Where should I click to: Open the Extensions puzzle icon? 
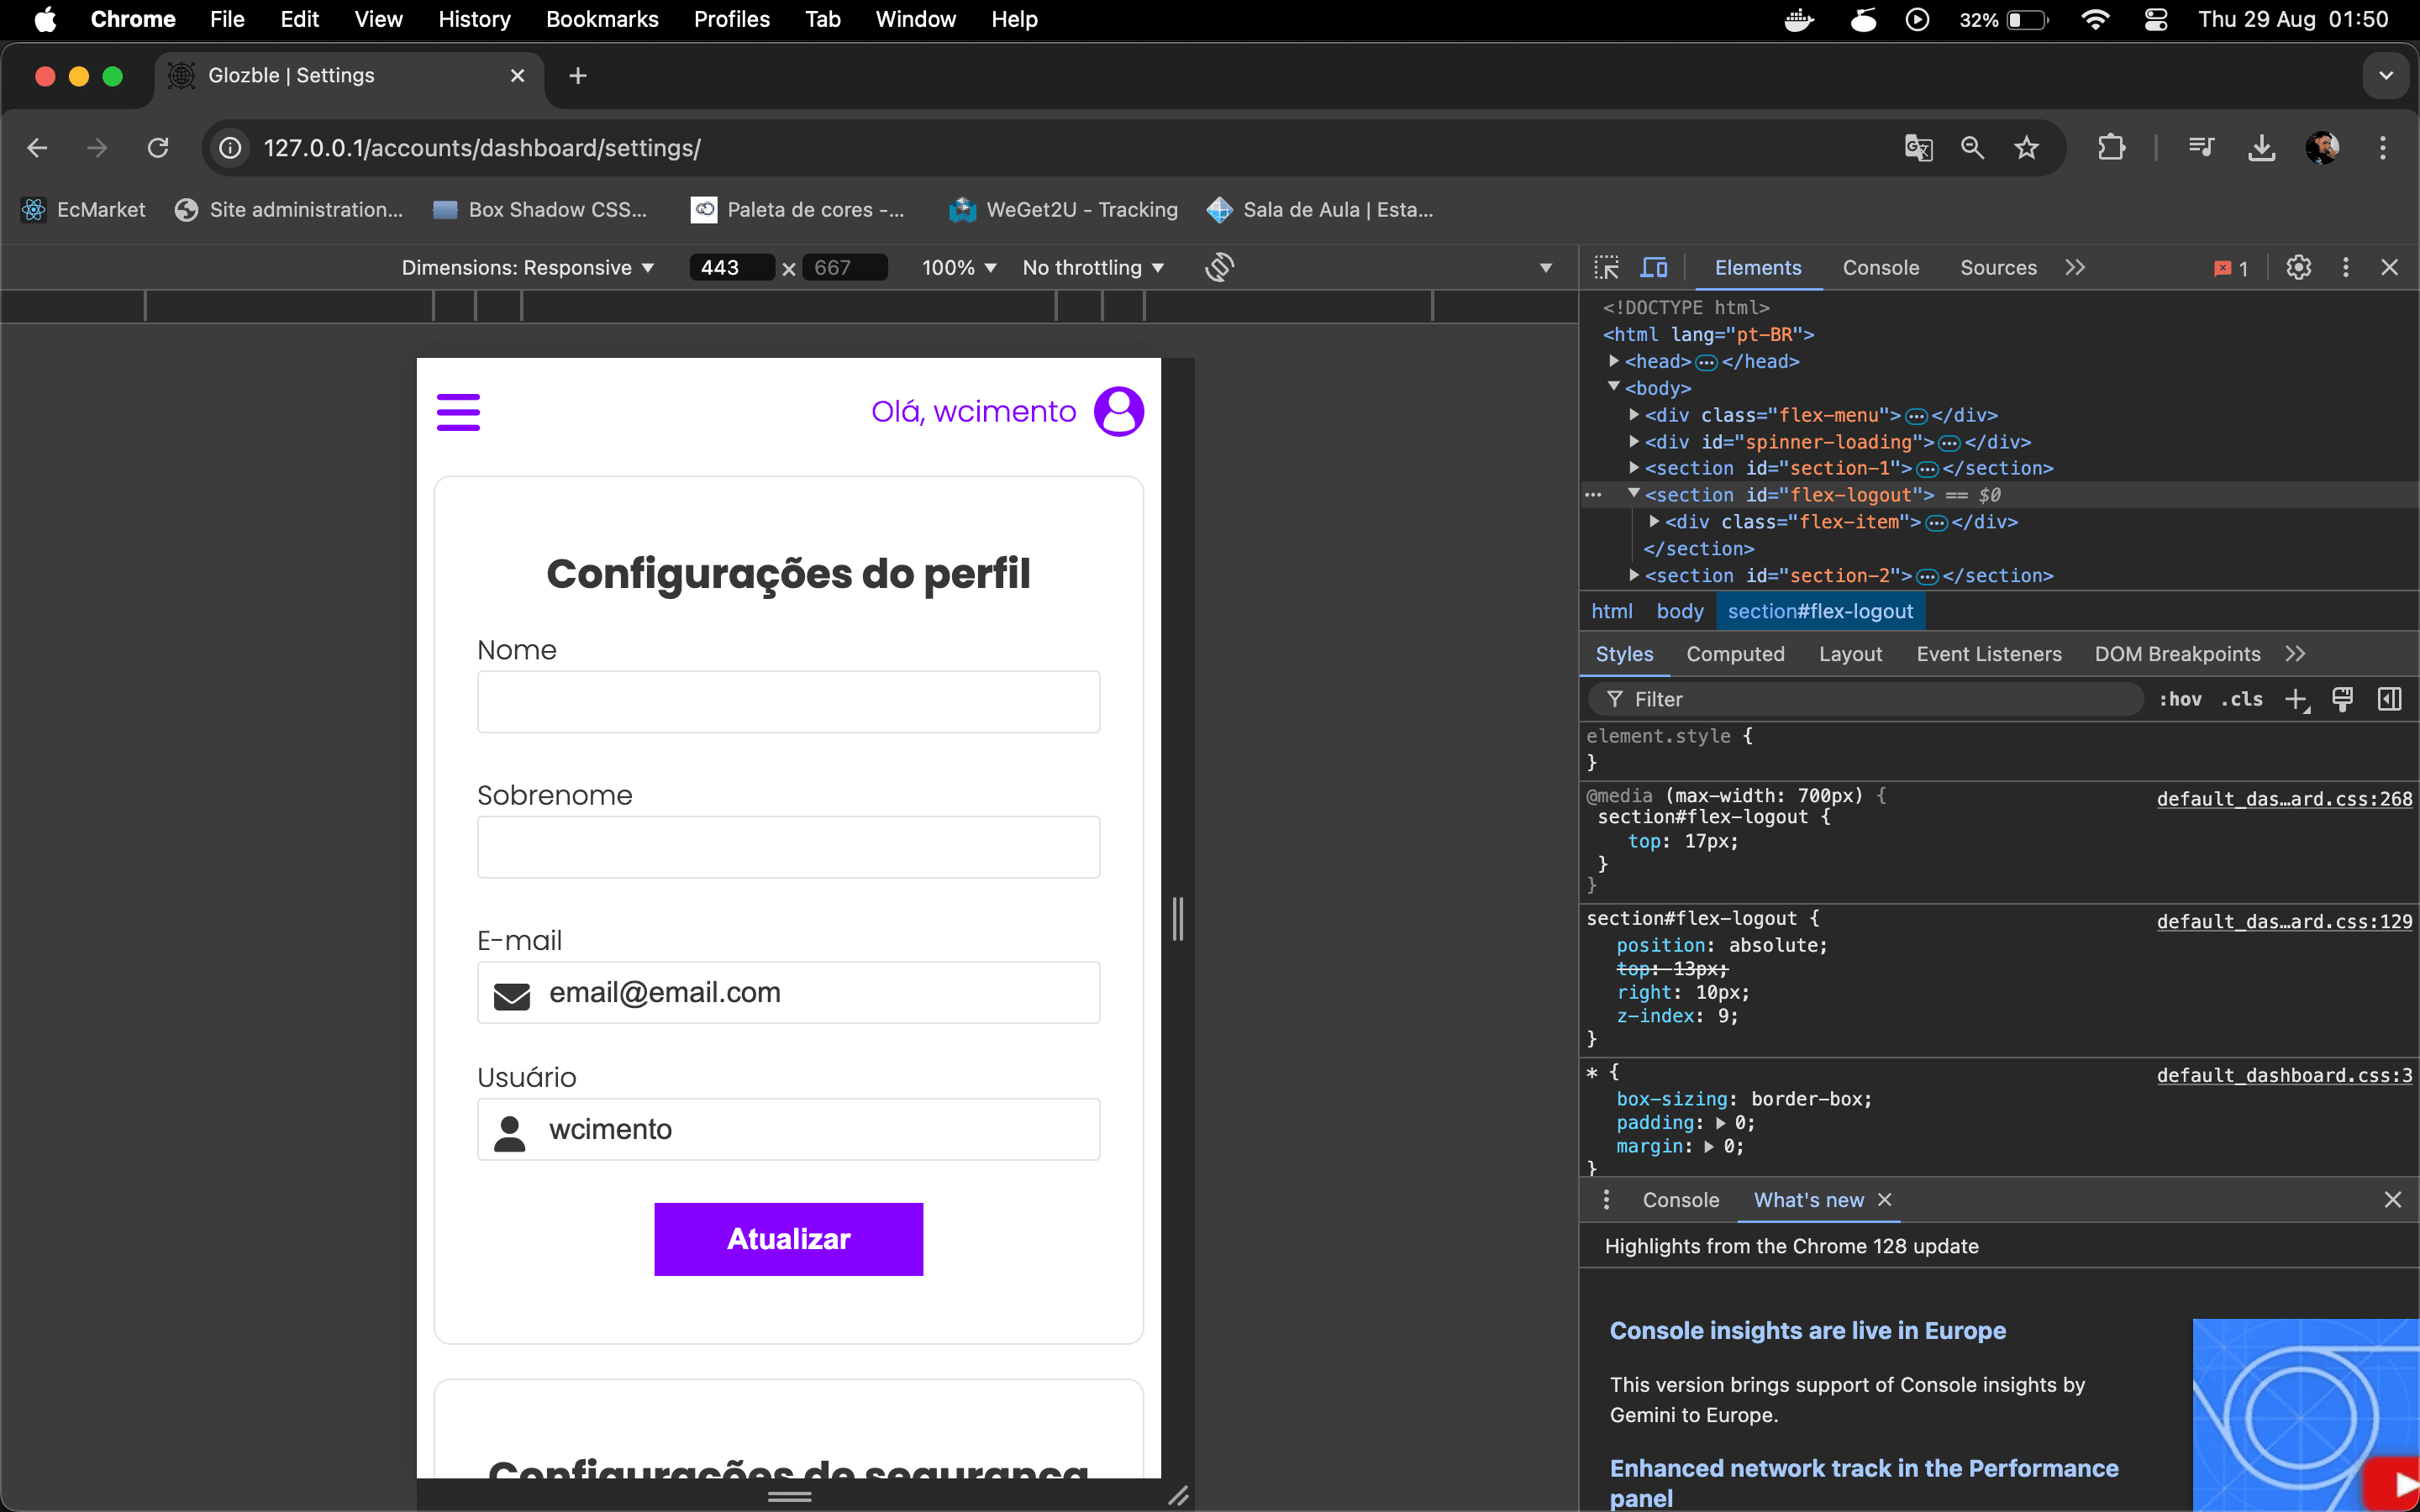point(2111,148)
